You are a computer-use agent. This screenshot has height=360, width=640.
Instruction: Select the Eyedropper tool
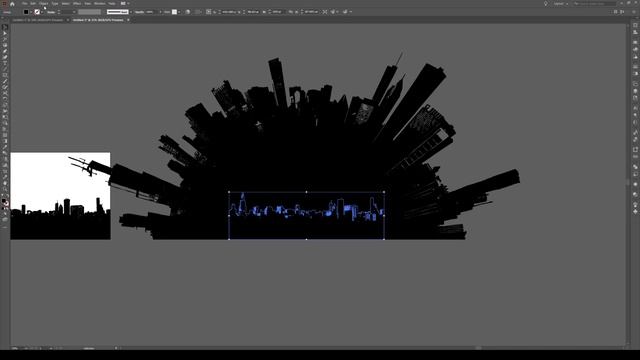coord(5,147)
